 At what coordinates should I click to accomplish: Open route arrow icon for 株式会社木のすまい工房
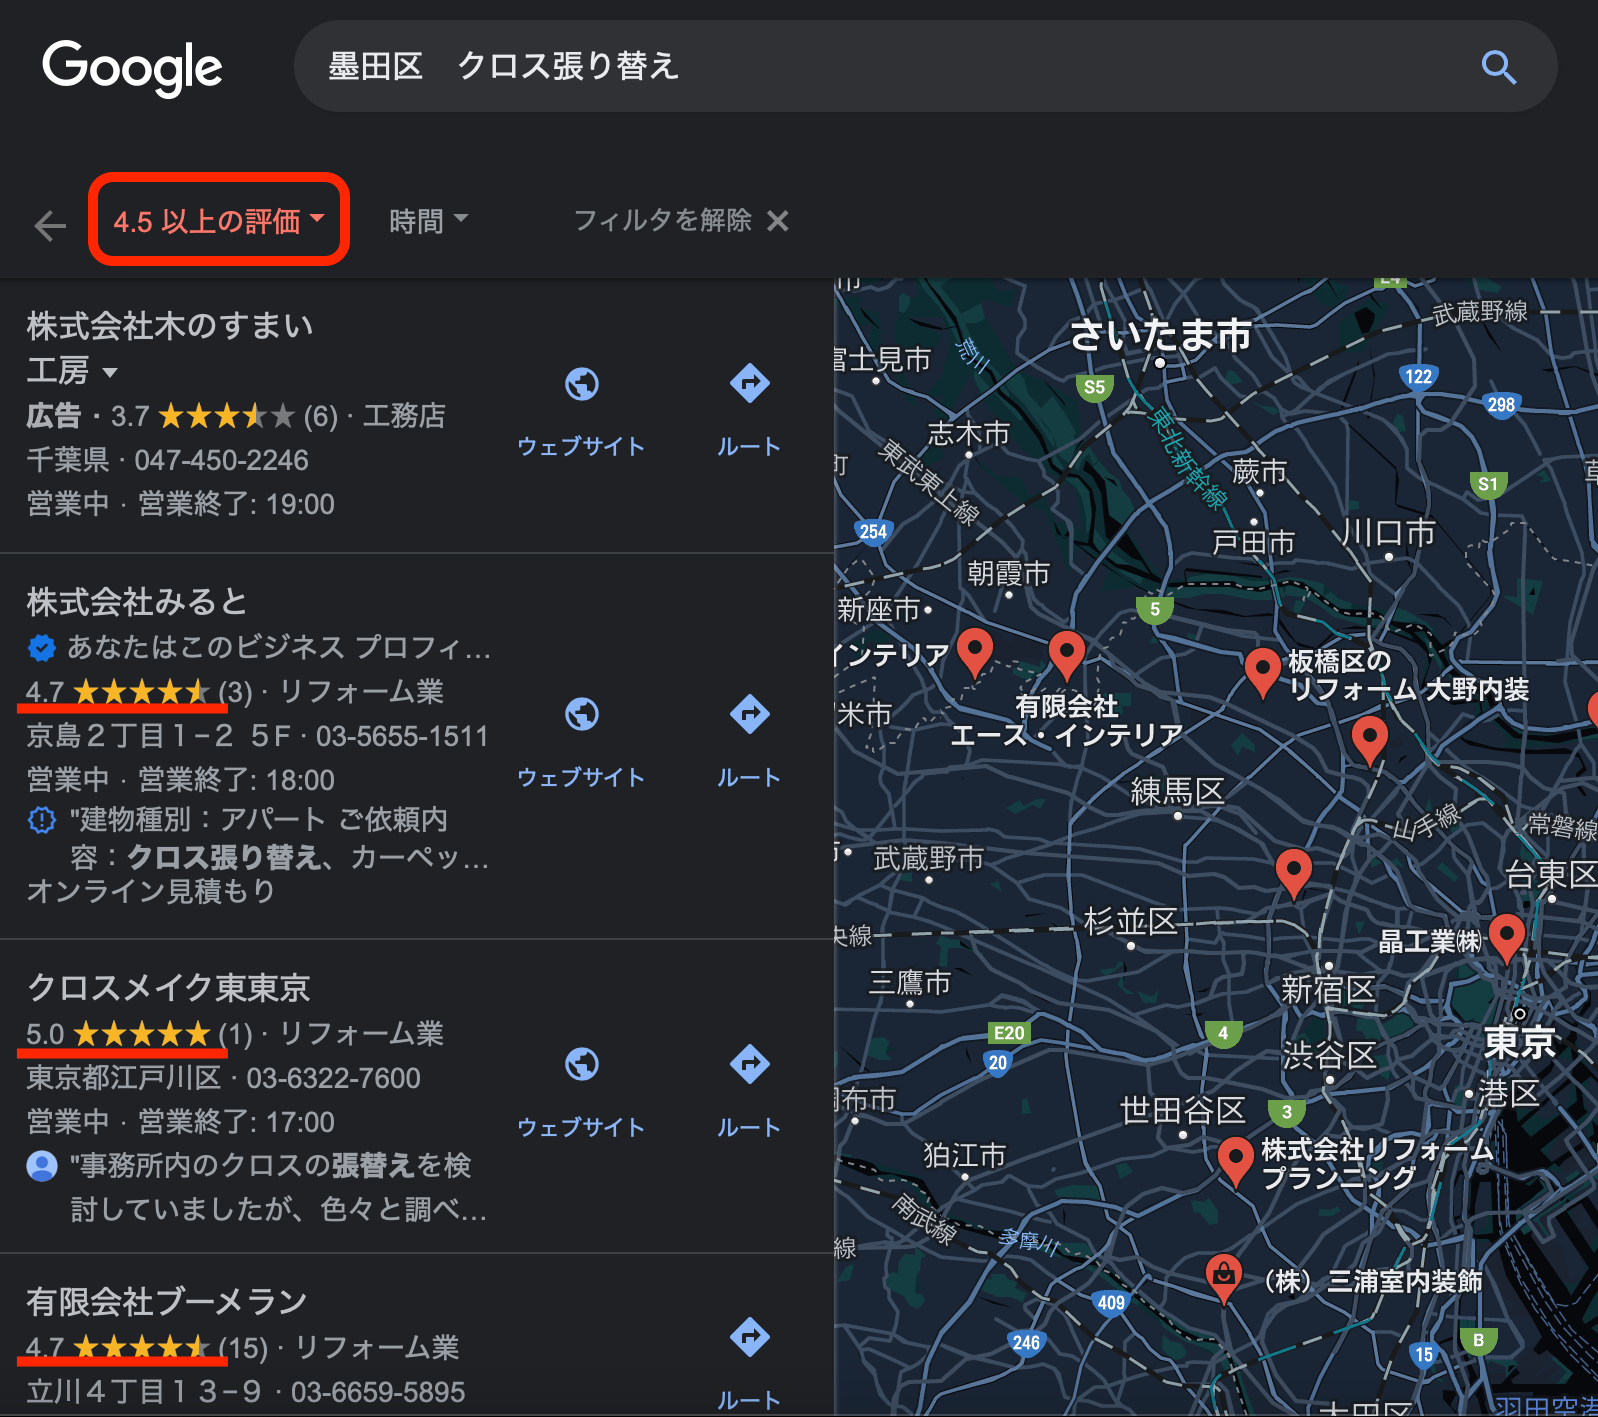pos(749,383)
